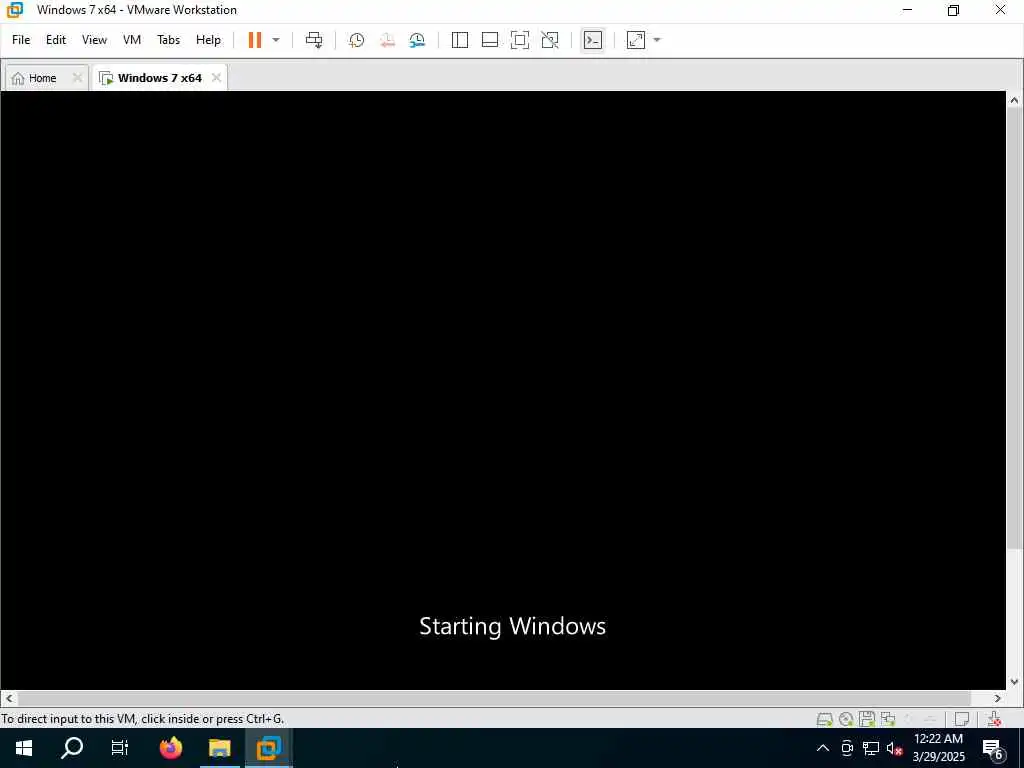Click the hard disk device status icon
Screen dimensions: 1024x768
click(x=825, y=719)
